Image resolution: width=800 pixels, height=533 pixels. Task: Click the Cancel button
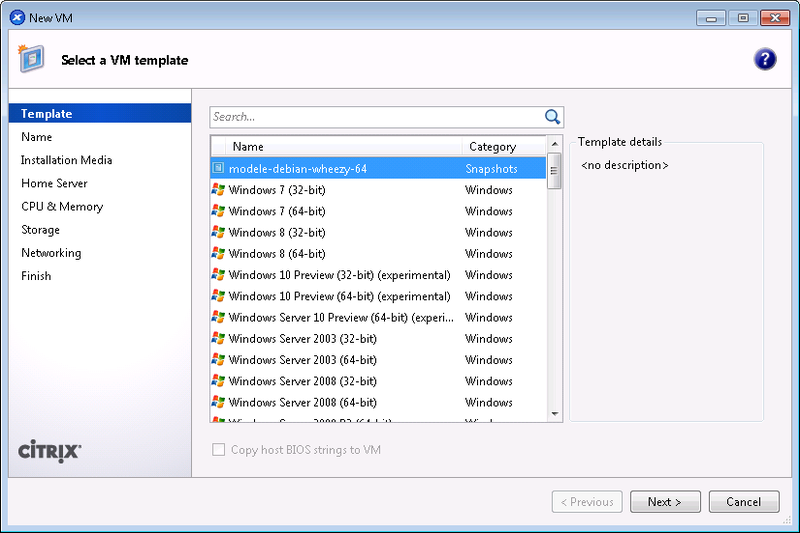click(744, 502)
